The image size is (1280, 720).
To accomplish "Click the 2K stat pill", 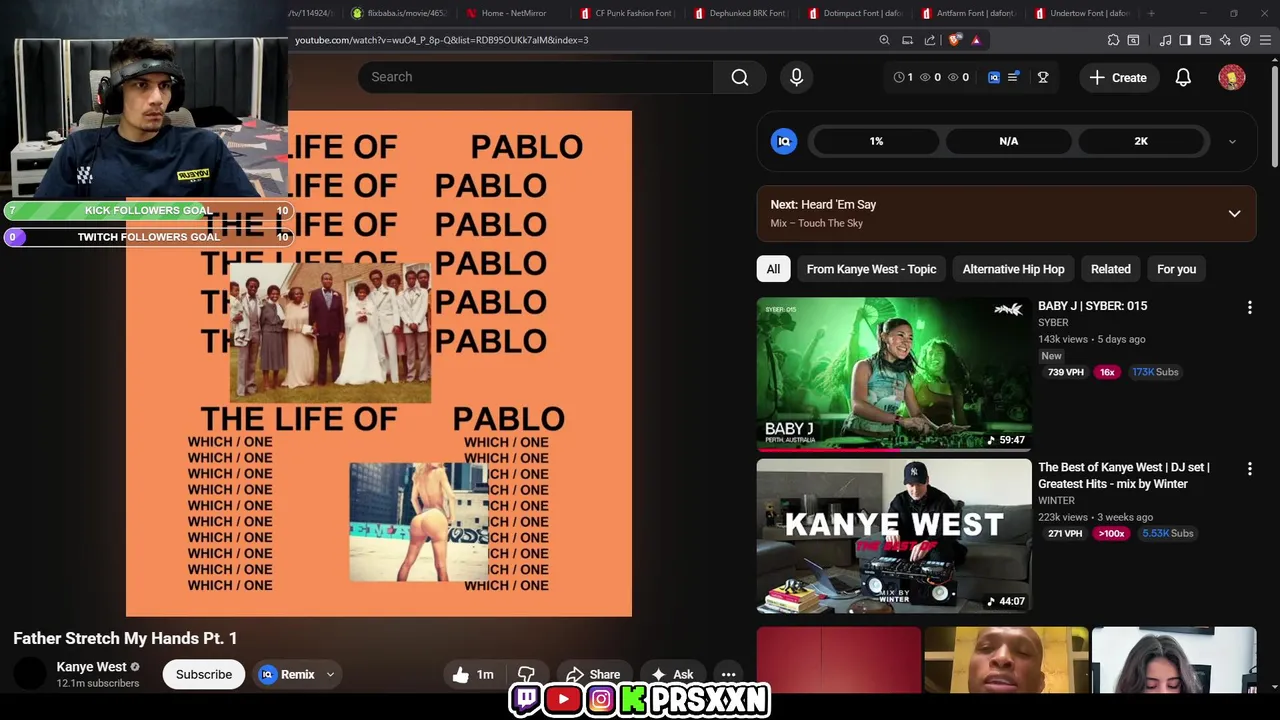I will click(1141, 141).
